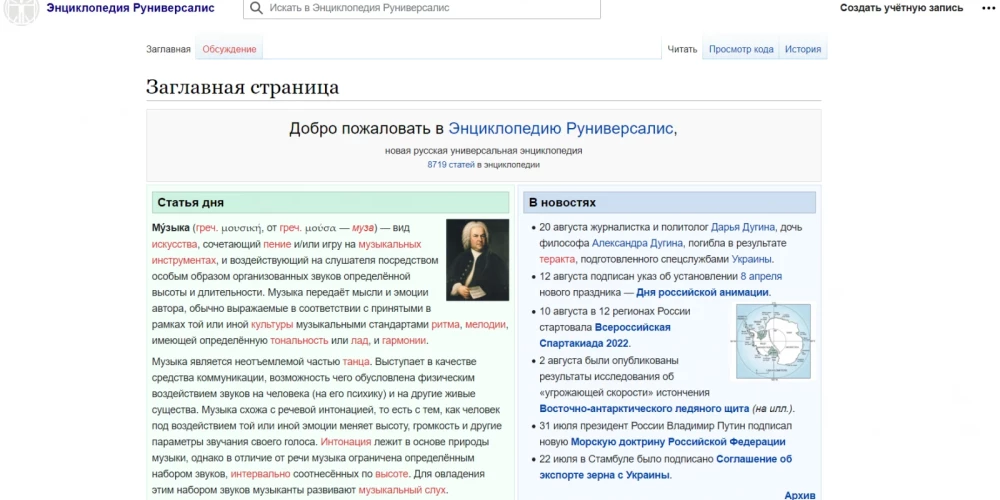1000x500 pixels.
Task: Click the "8719 статей" link
Action: click(451, 165)
